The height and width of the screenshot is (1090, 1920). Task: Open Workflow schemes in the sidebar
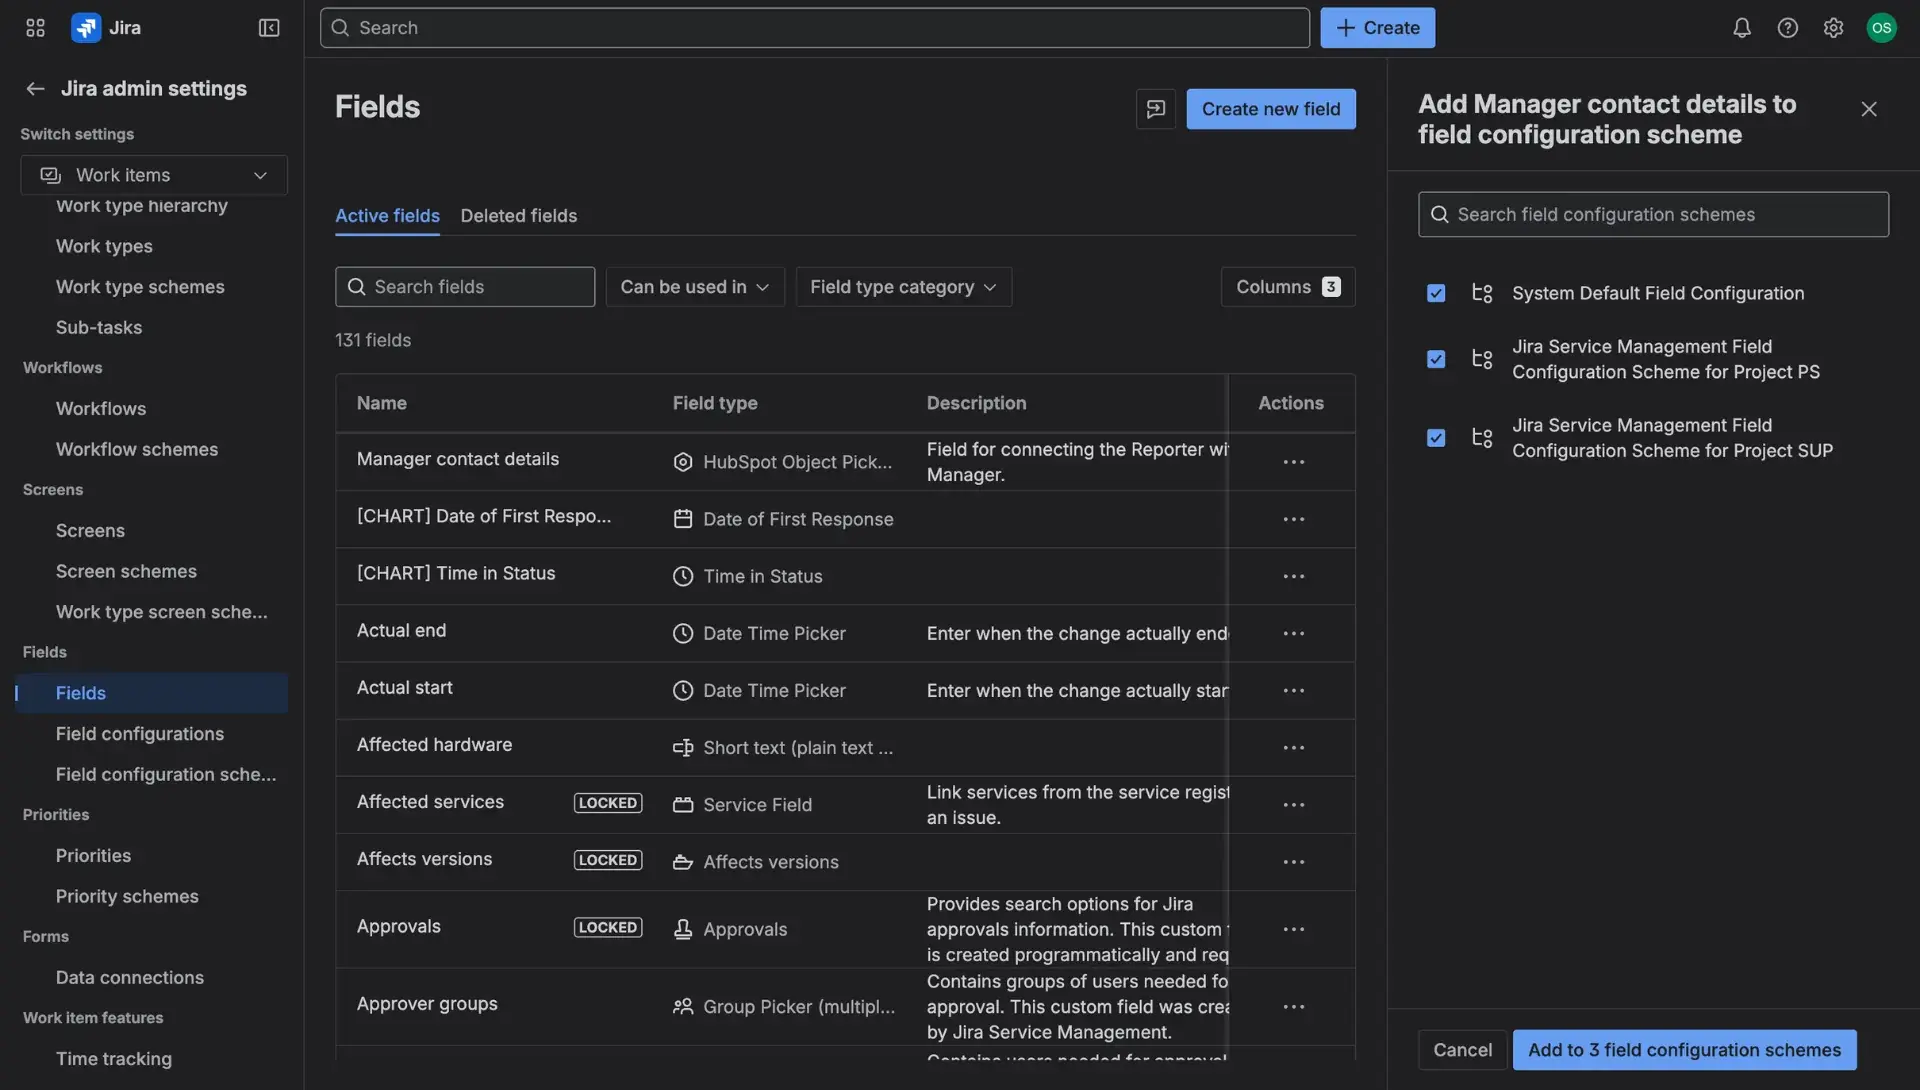pos(137,449)
